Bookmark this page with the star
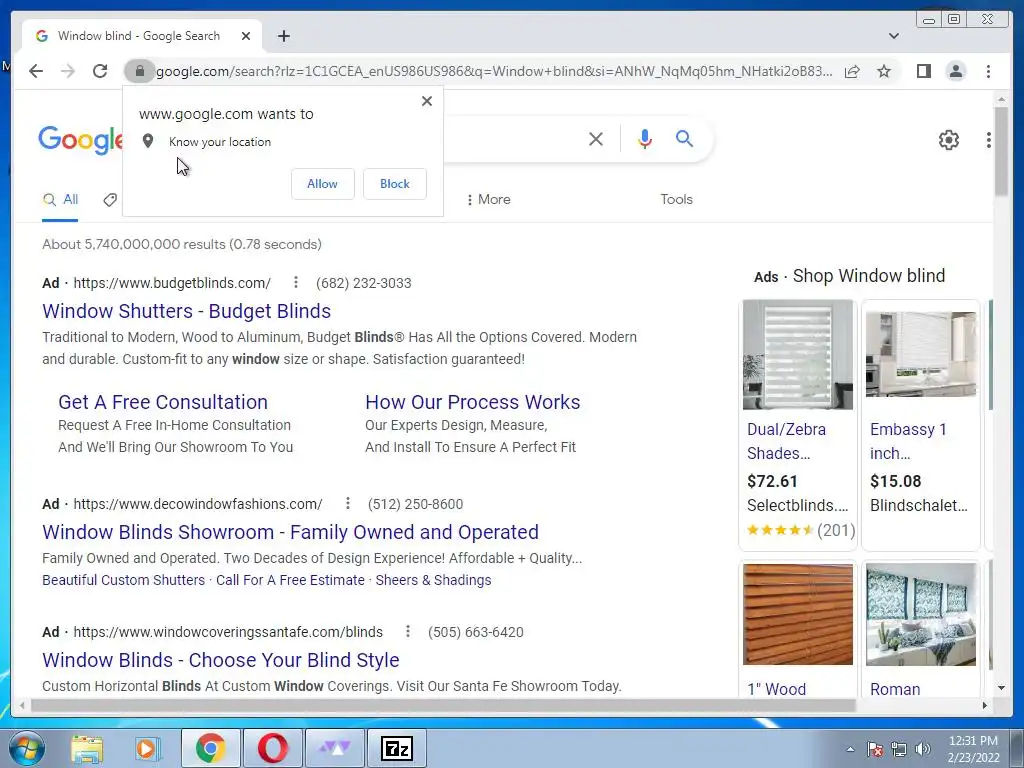Screen dimensions: 1024x768 [x=884, y=71]
